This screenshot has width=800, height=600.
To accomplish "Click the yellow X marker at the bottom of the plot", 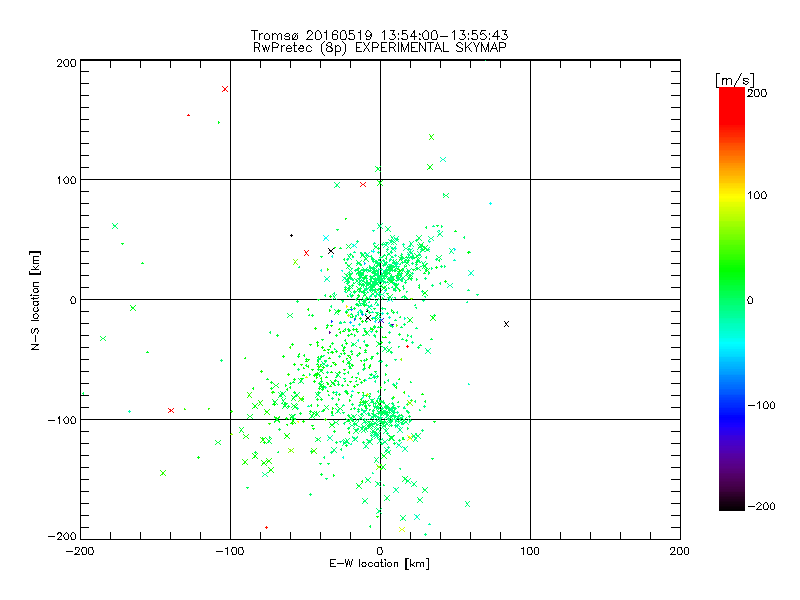I will tap(402, 530).
